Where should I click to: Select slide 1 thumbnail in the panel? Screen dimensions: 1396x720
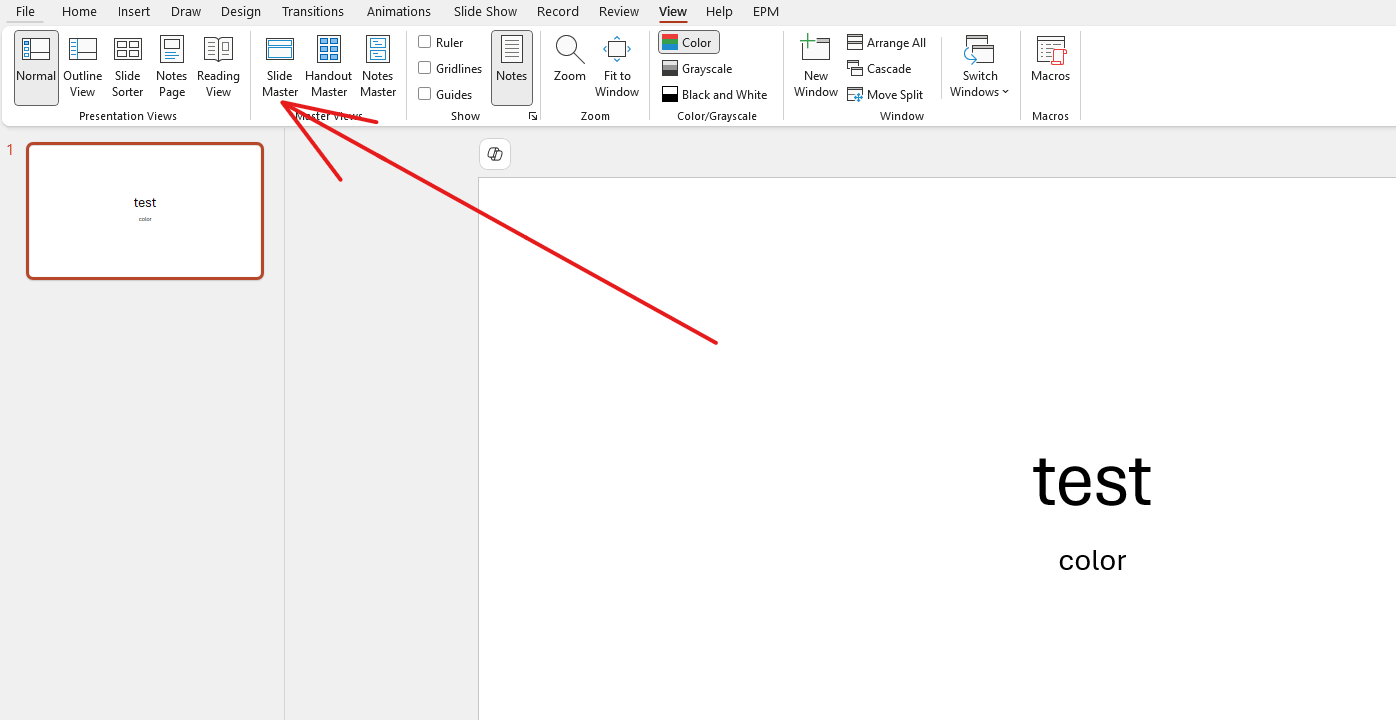coord(144,210)
